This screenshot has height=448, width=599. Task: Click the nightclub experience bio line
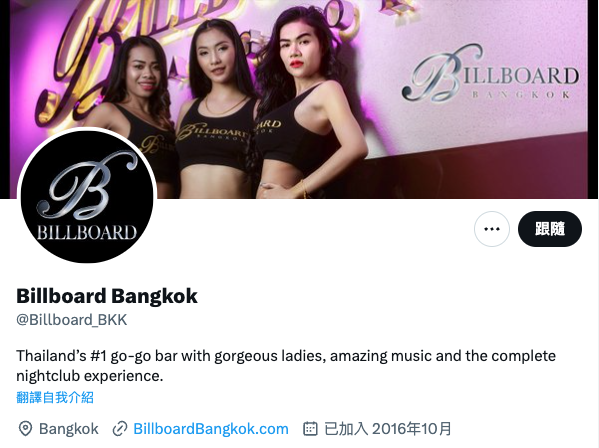pyautogui.click(x=89, y=376)
